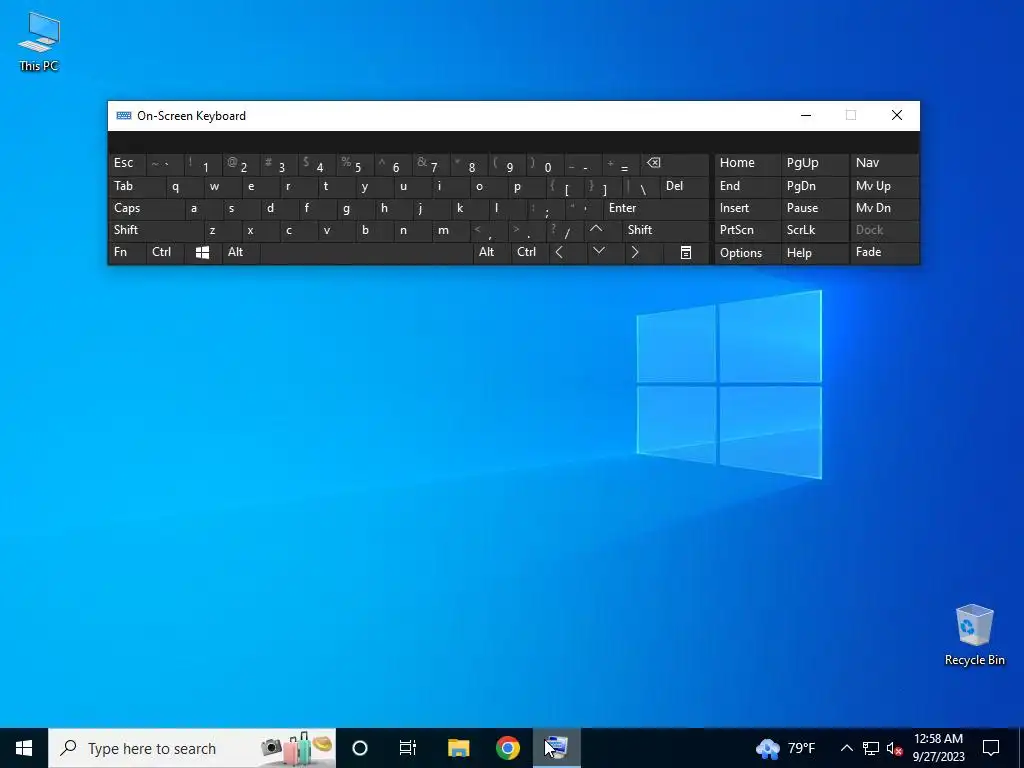The image size is (1024, 768).
Task: Click the Mv Dn key
Action: click(x=884, y=208)
